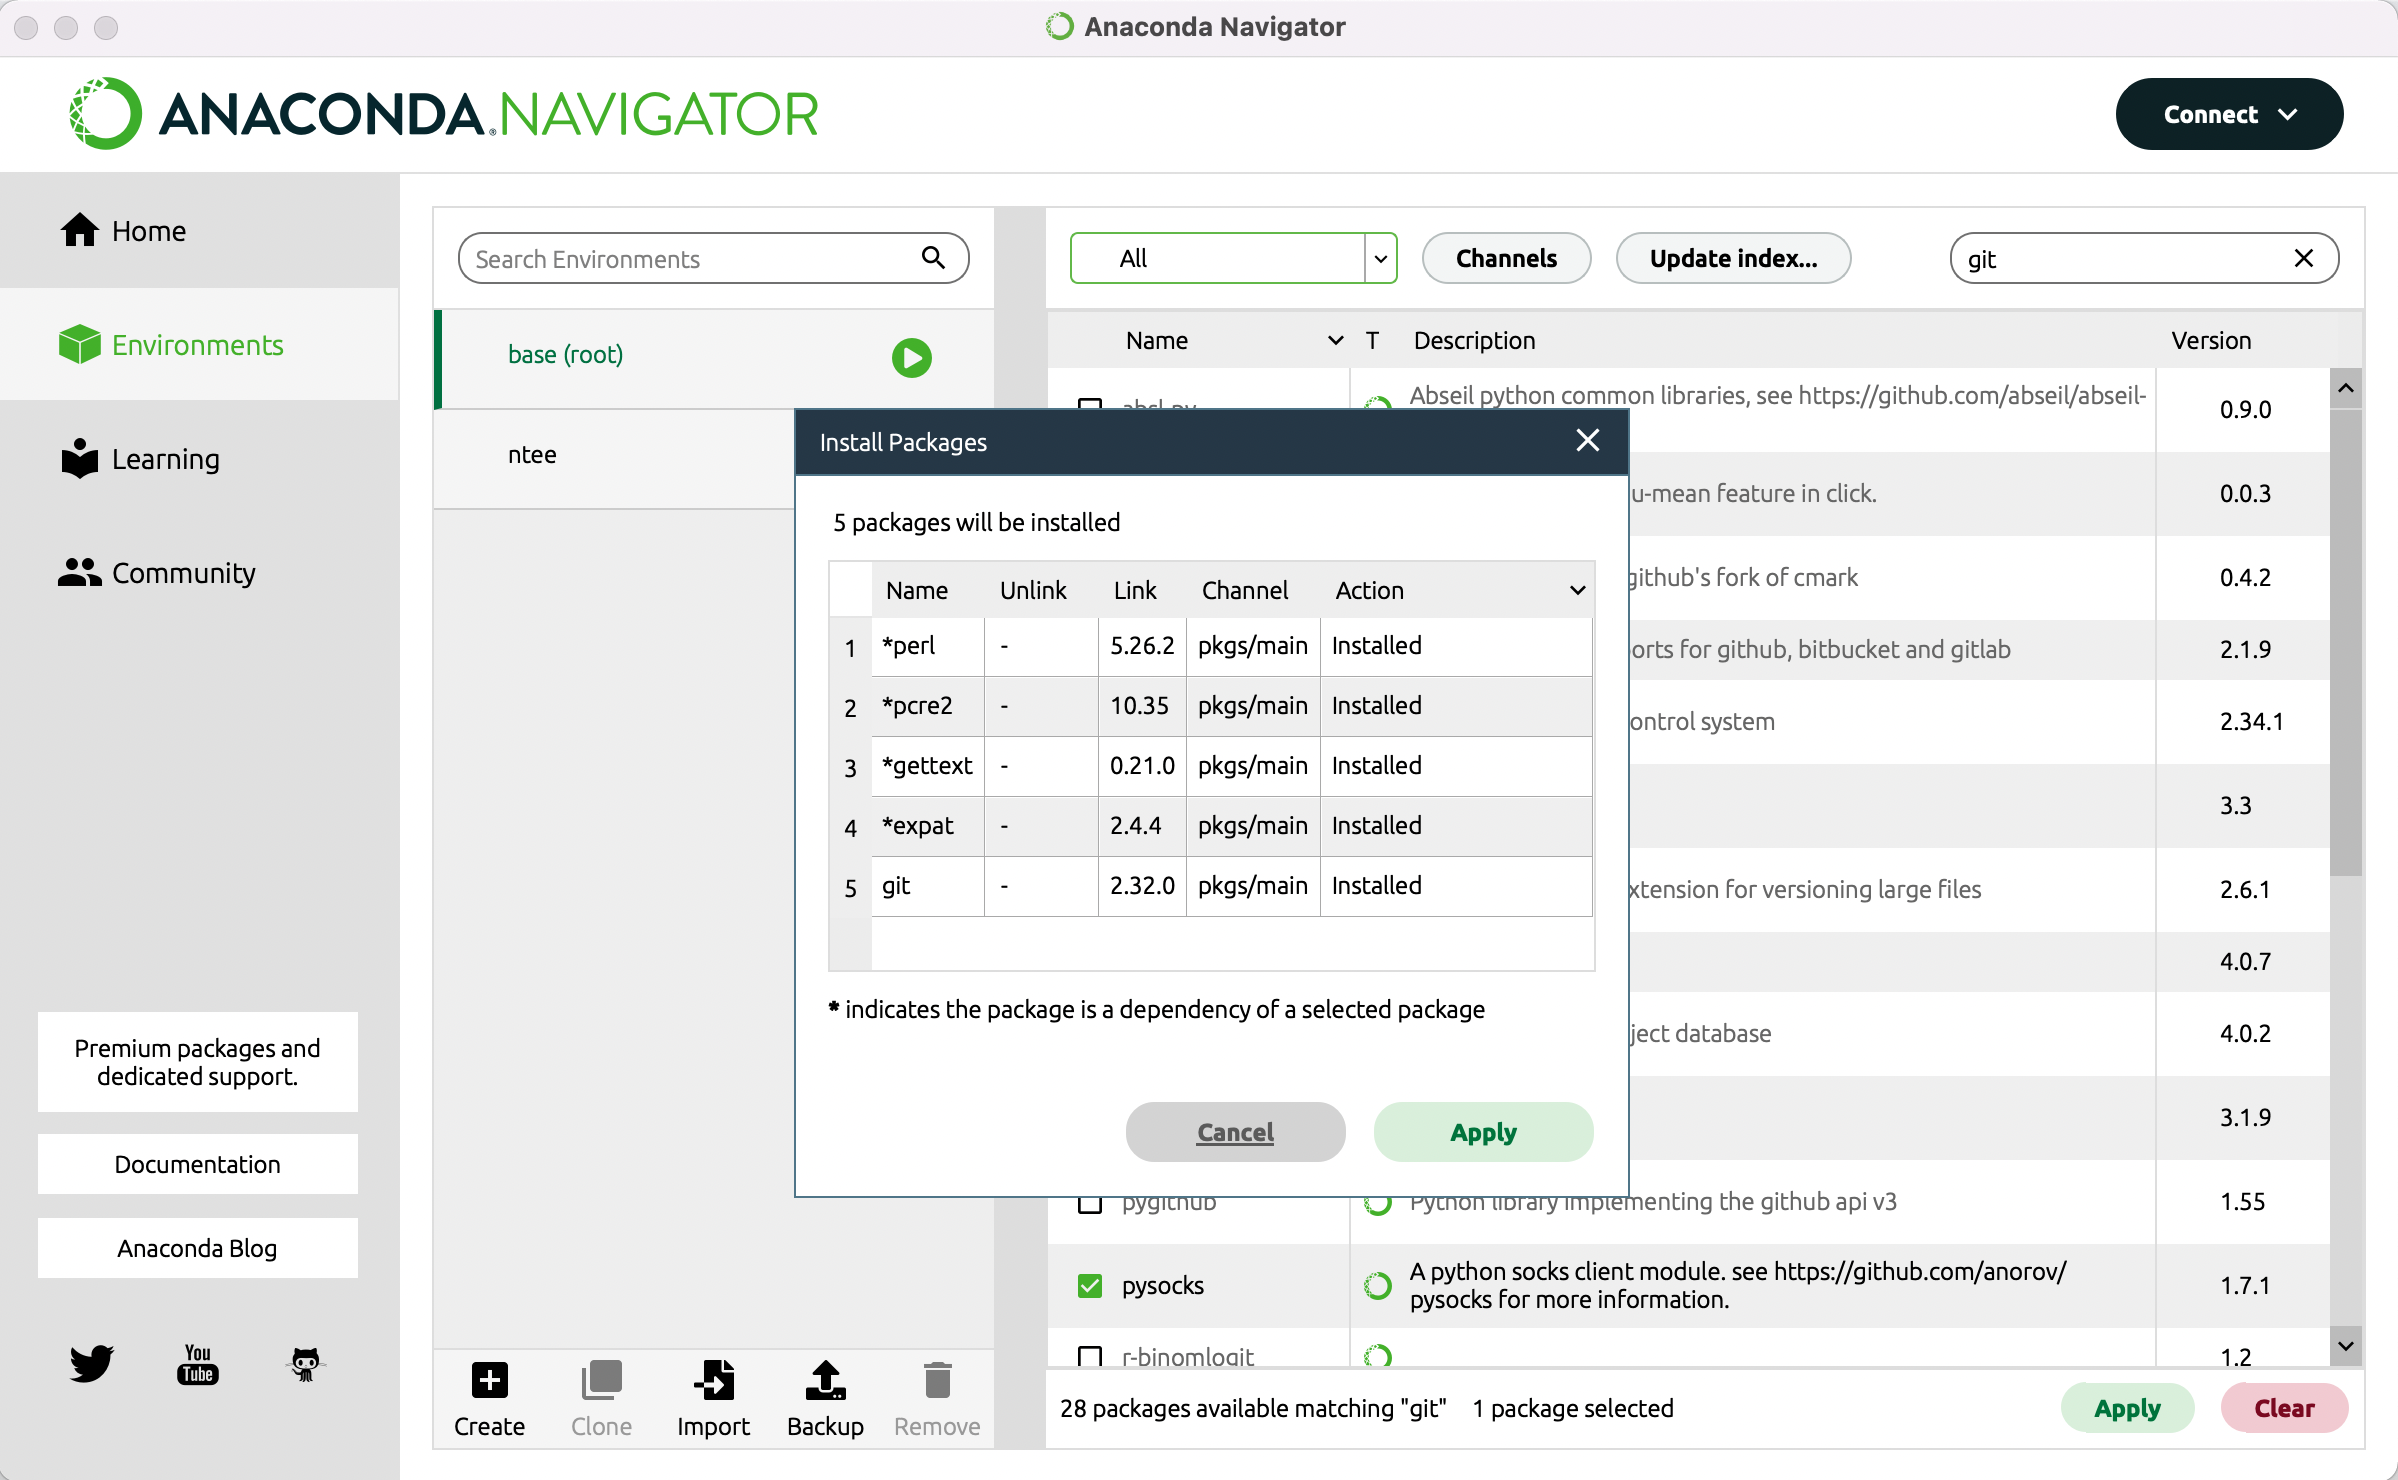Open the Anaconda Blog link

point(198,1248)
